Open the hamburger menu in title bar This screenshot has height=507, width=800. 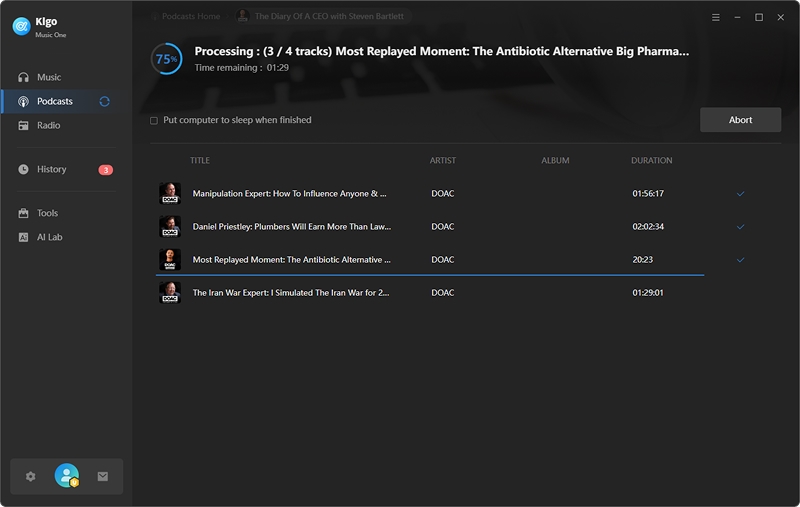pyautogui.click(x=716, y=17)
